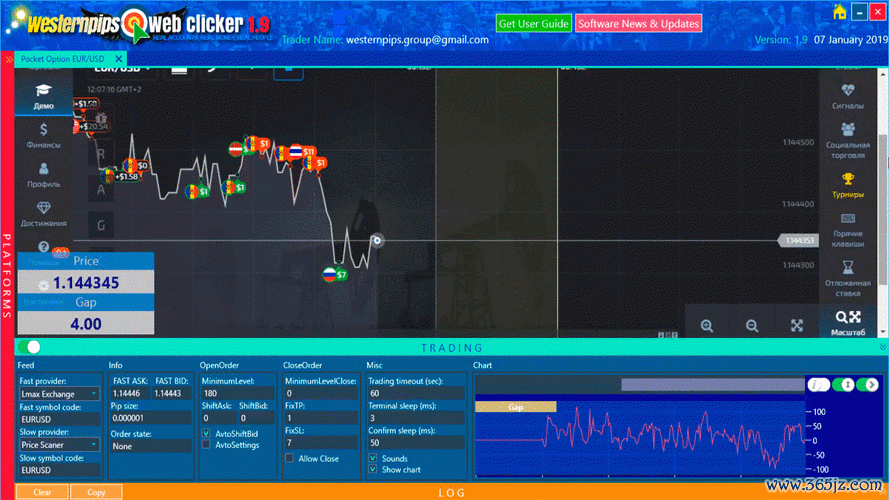Click Trading timeout field 60

[416, 393]
